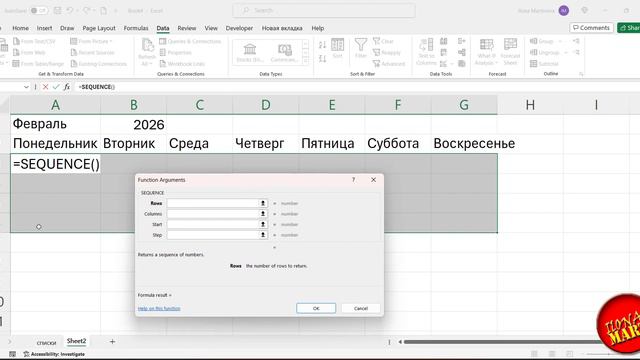Open the Outline group dialog launcher
Viewport: 640px width, 360px height.
click(x=581, y=74)
